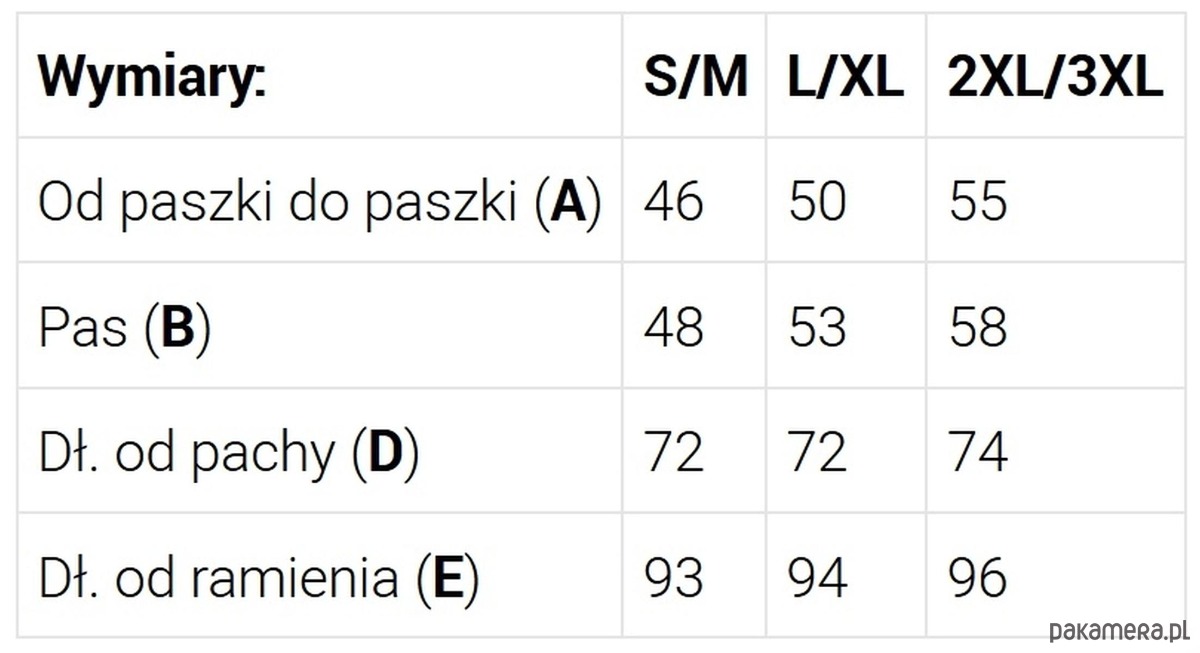Select the S/M column header
The width and height of the screenshot is (1200, 653).
click(696, 77)
